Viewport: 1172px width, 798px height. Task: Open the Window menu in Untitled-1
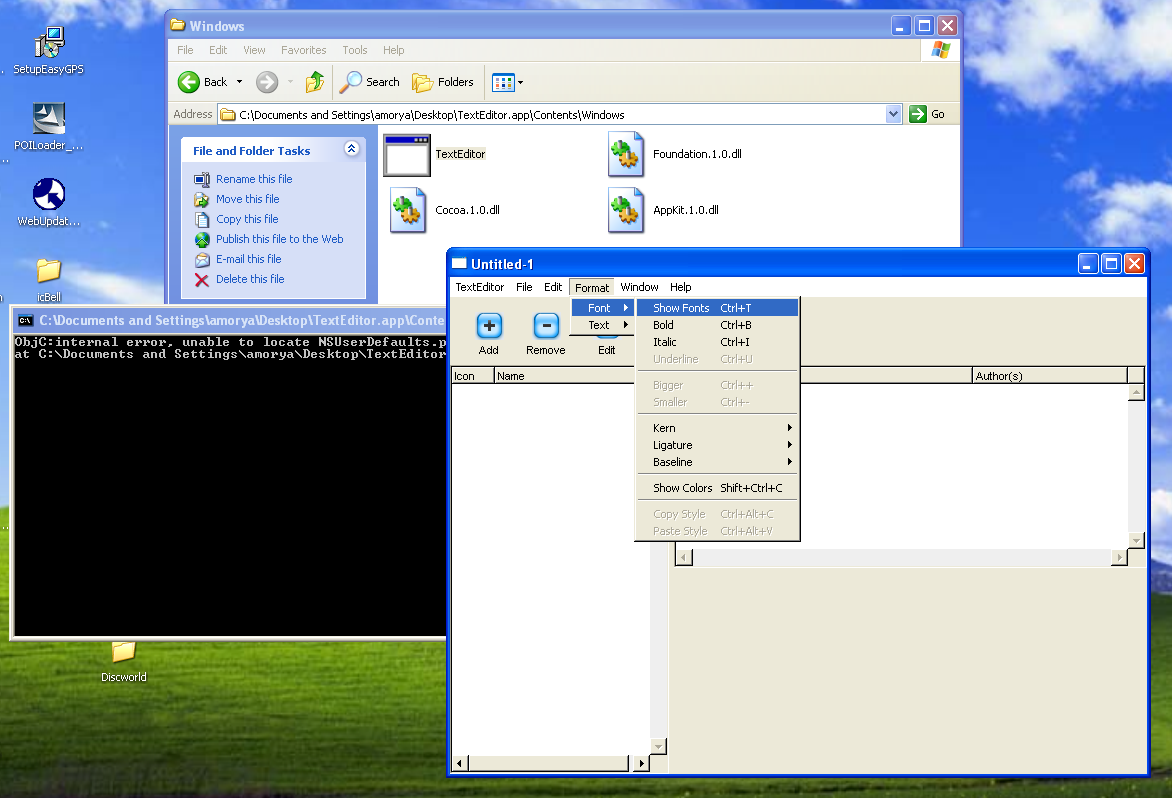point(639,287)
